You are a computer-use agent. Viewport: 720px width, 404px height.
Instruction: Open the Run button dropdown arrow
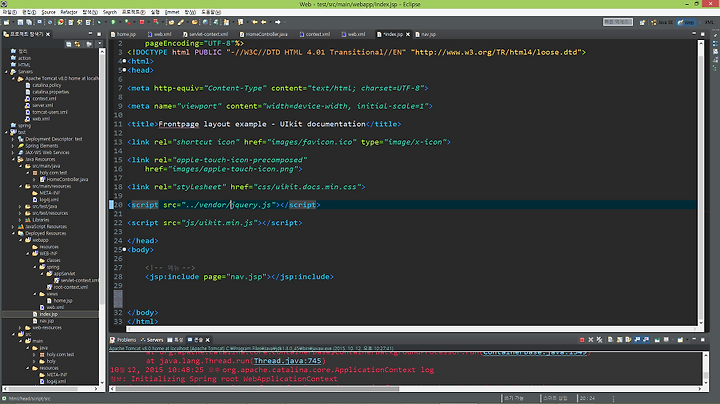point(118,22)
